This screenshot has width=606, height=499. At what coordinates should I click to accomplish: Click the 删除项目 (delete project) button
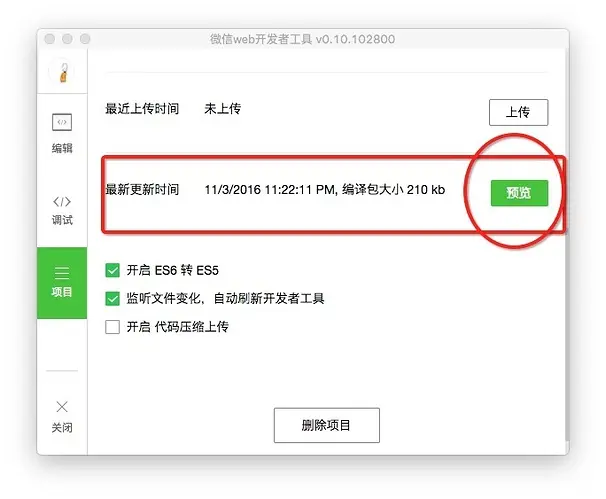coord(327,425)
